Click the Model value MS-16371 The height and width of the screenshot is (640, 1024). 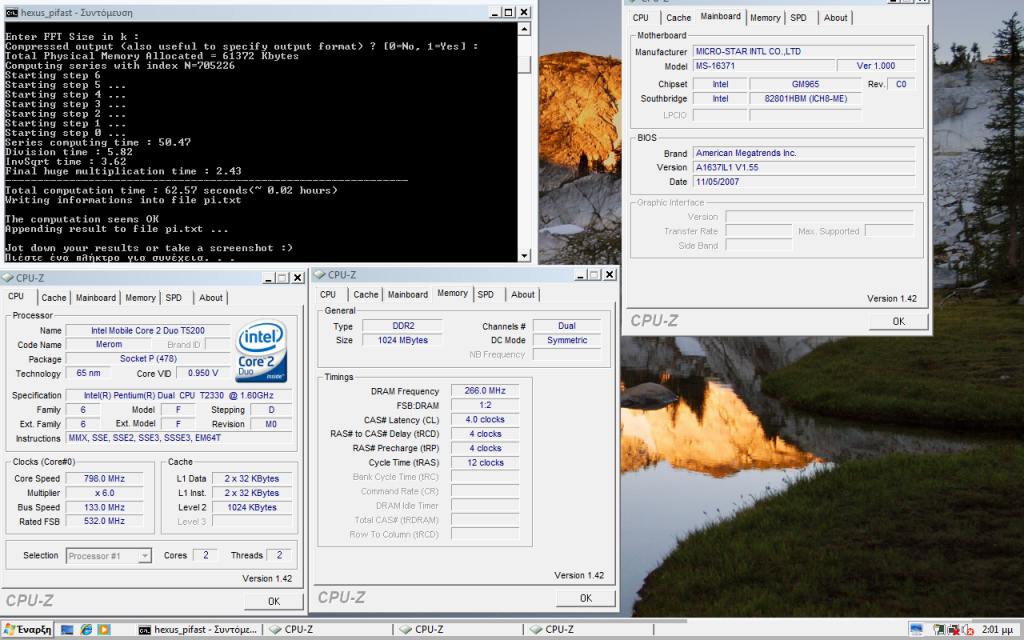(x=763, y=66)
